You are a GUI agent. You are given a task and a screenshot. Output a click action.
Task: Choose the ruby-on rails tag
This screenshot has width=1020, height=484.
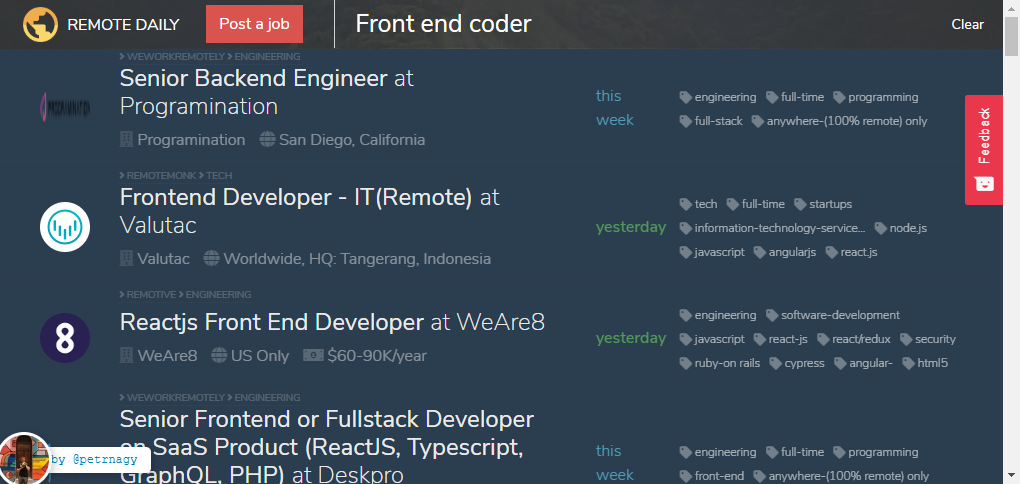(x=727, y=363)
